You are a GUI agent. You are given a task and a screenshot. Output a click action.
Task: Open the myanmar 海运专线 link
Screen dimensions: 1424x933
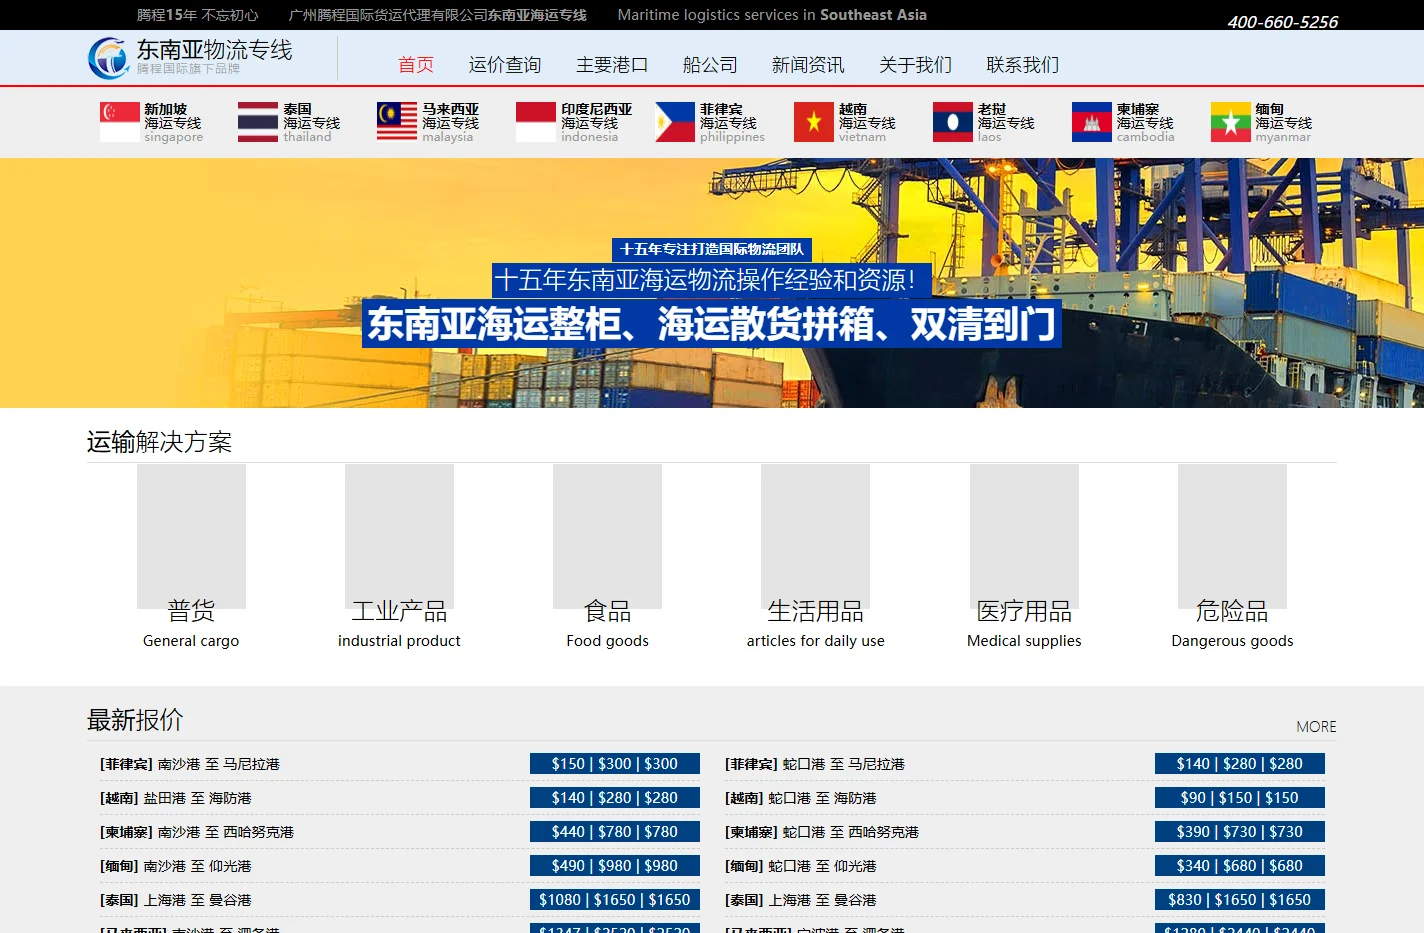[1283, 123]
